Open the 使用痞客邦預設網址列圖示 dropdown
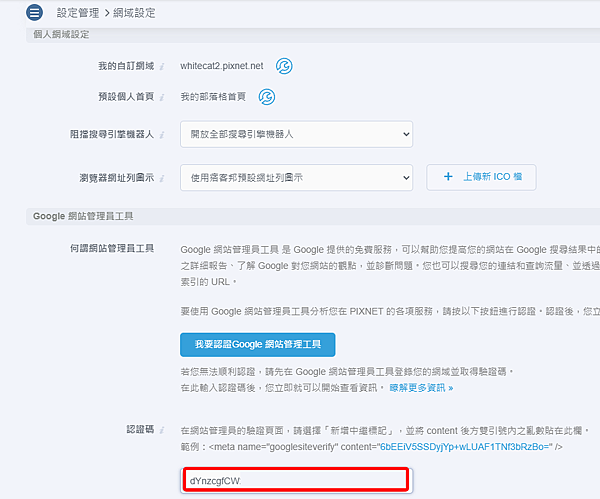The width and height of the screenshot is (600, 499). 296,178
